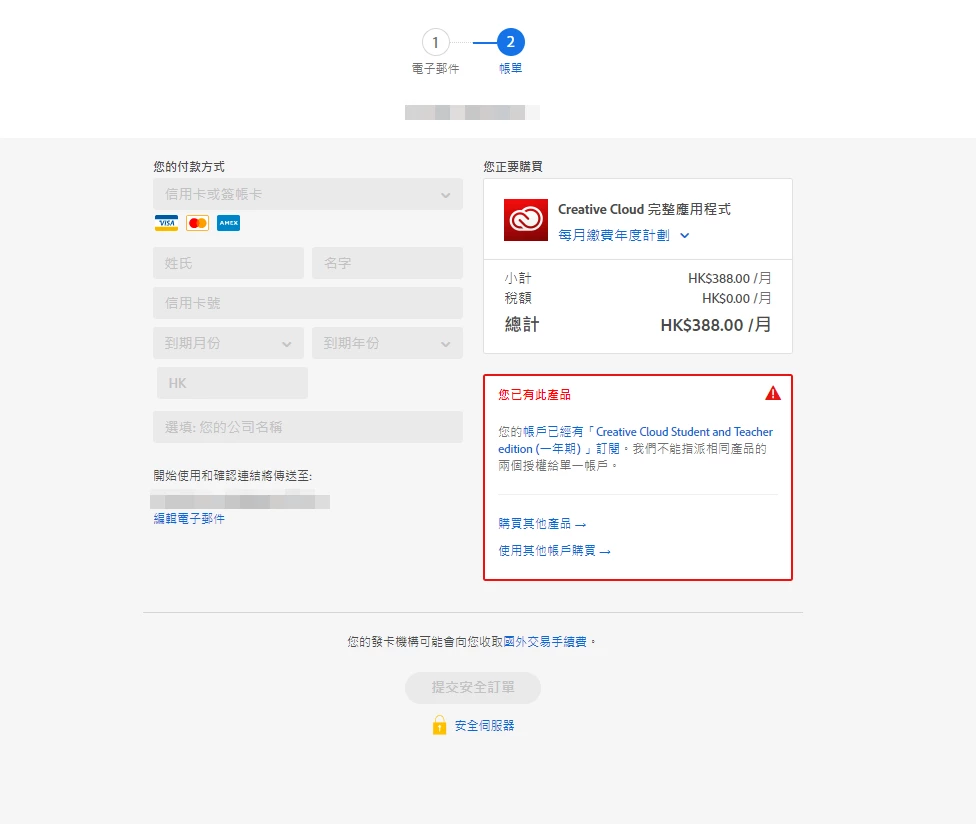Image resolution: width=976 pixels, height=824 pixels.
Task: Click the Visa card icon
Action: tap(166, 223)
